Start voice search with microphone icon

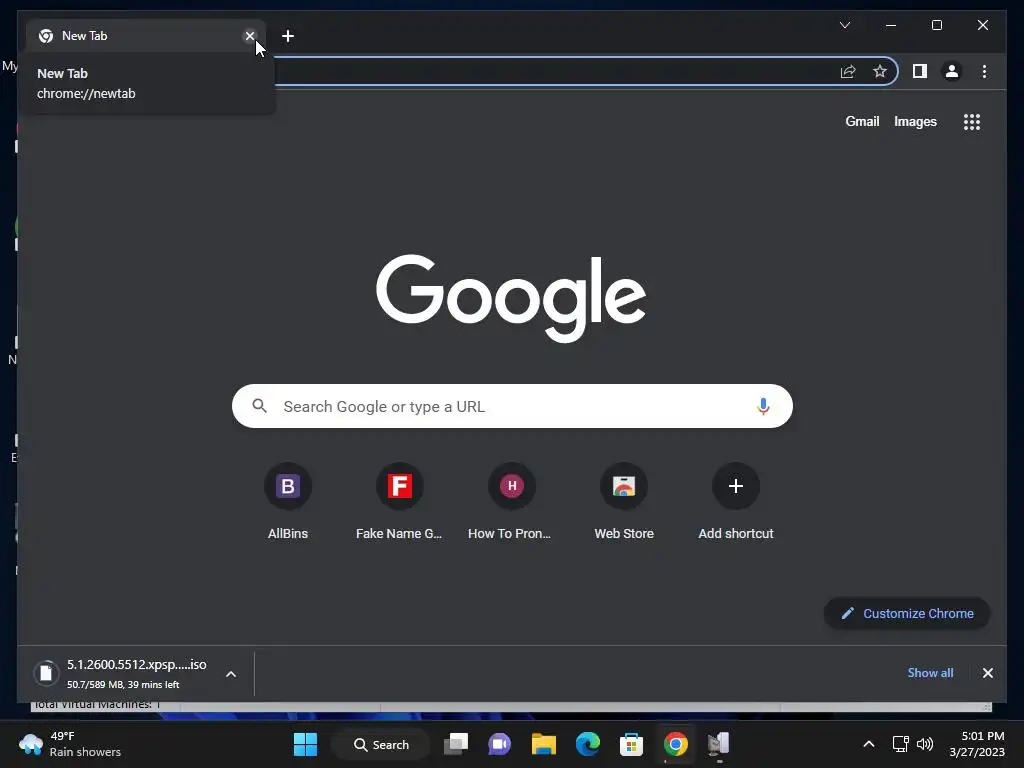(x=763, y=406)
